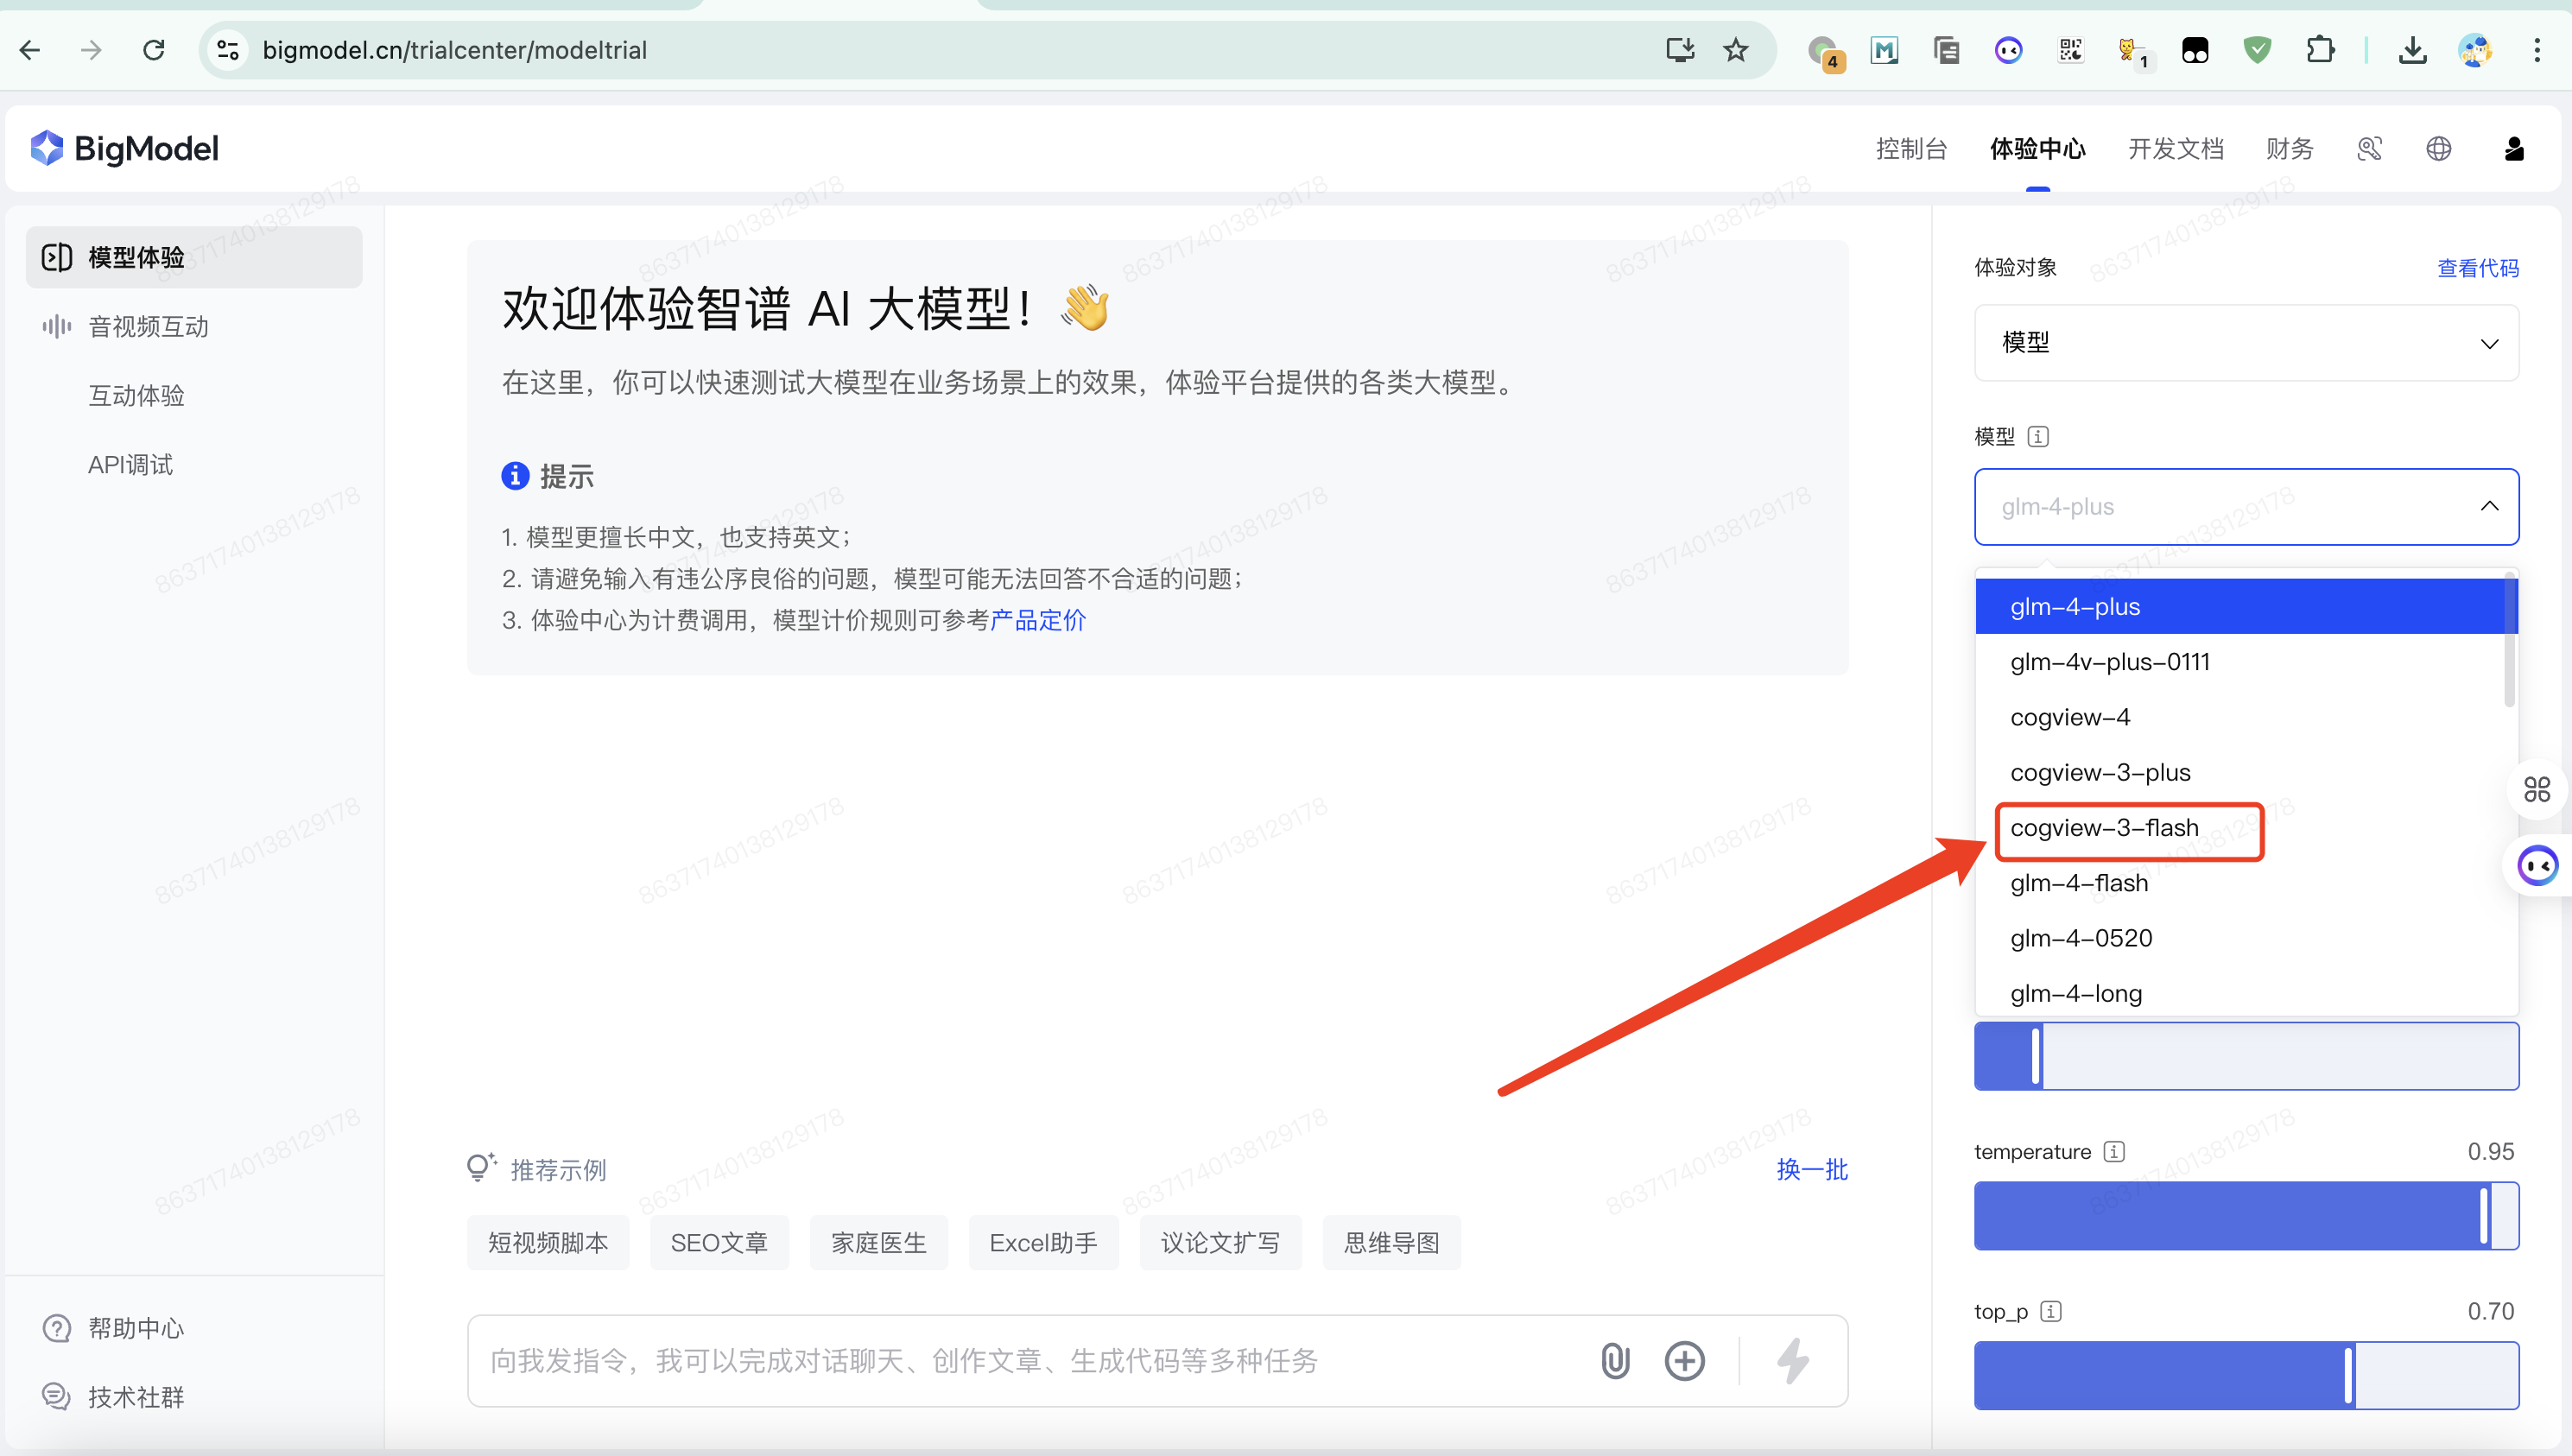Select glm-4-0520 option
The height and width of the screenshot is (1456, 2572).
(2241, 938)
